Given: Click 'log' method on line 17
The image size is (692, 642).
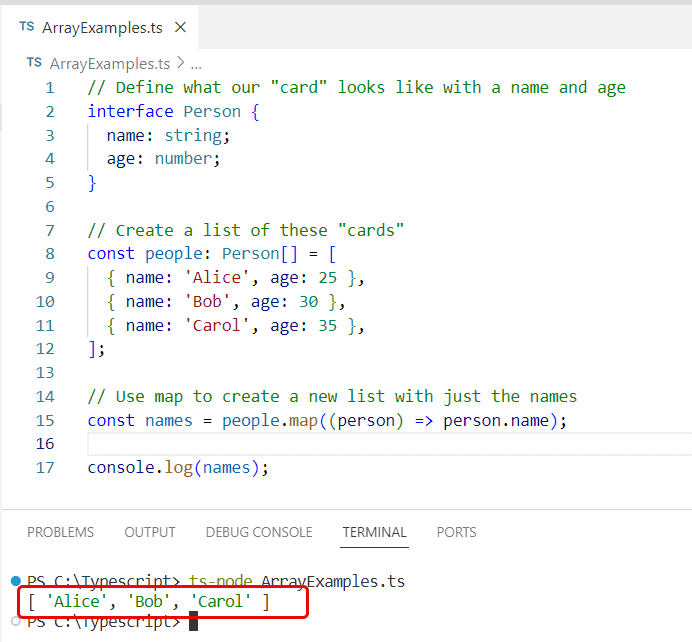Looking at the screenshot, I should (179, 468).
